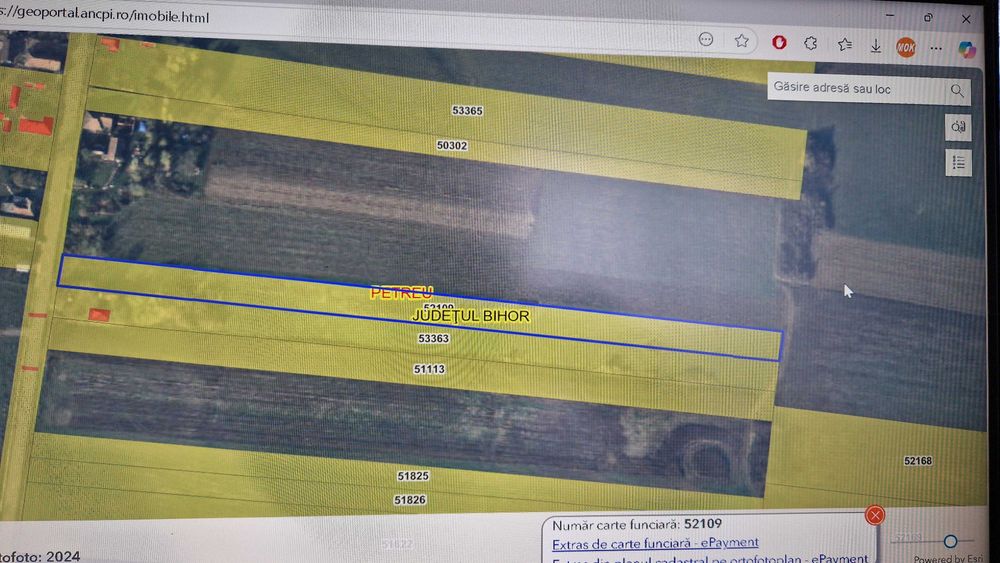Select parcel label 51113
1000x563 pixels.
tap(429, 369)
